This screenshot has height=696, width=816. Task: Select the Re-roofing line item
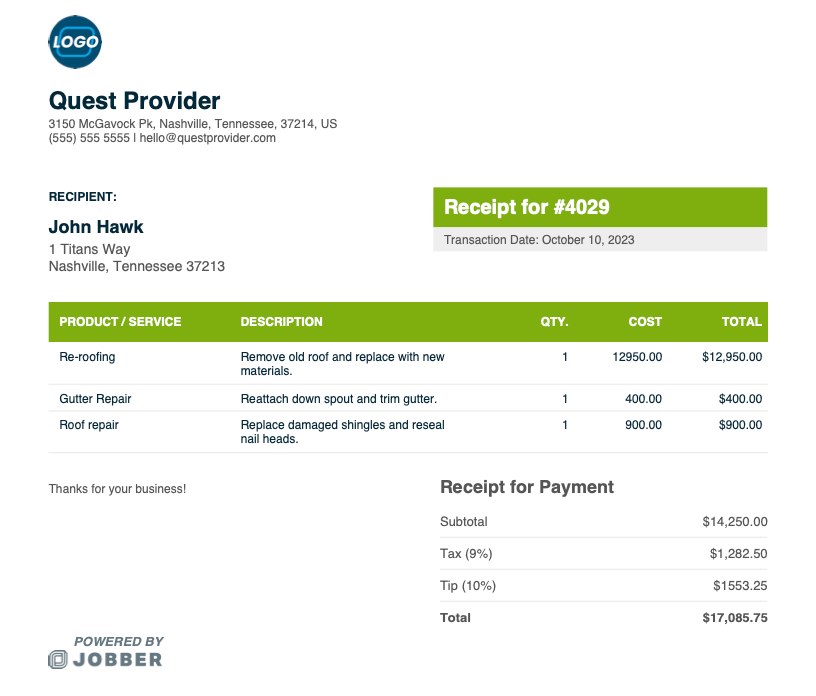tap(87, 357)
